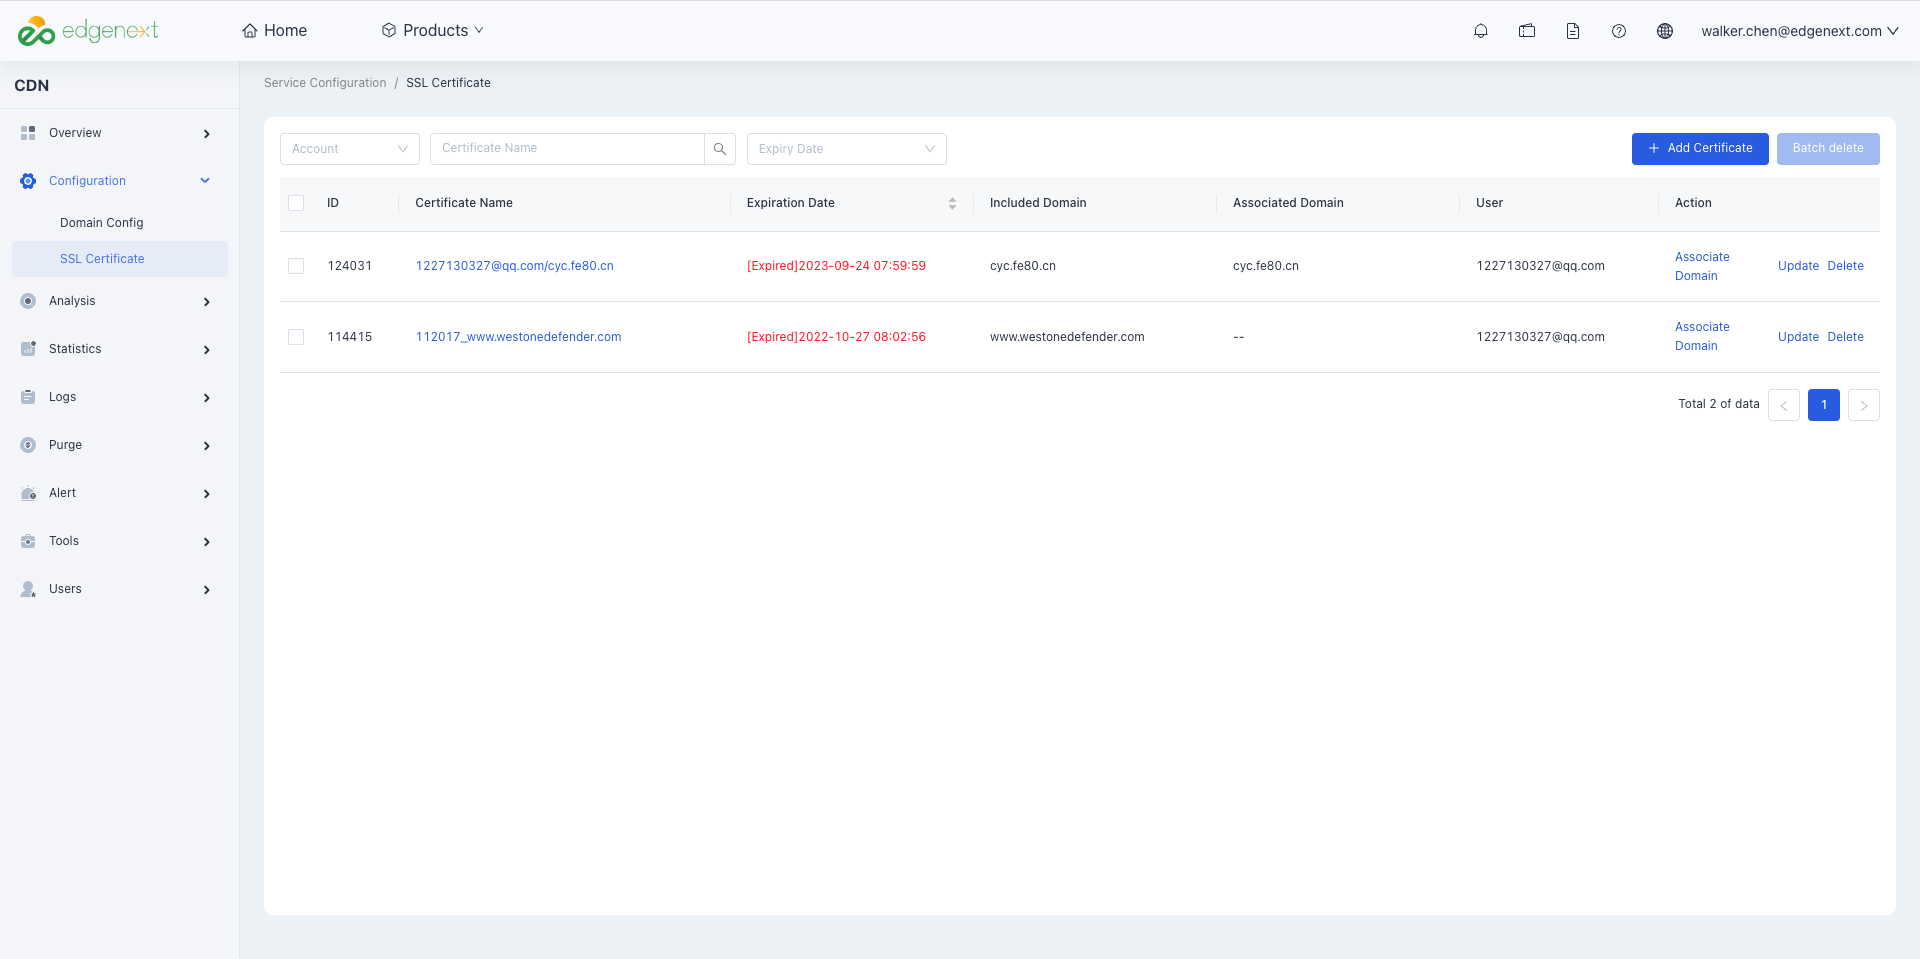Open the Products dropdown menu
Image resolution: width=1920 pixels, height=959 pixels.
(x=432, y=31)
